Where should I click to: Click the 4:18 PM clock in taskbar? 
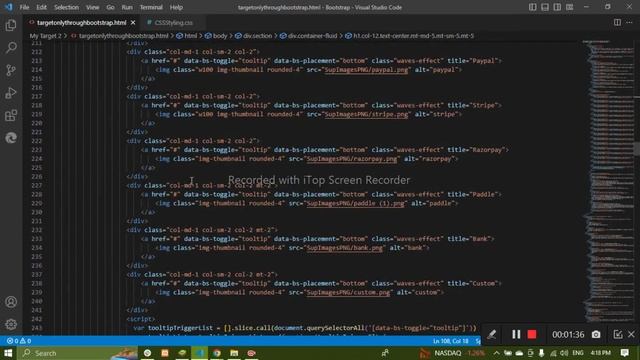600,353
